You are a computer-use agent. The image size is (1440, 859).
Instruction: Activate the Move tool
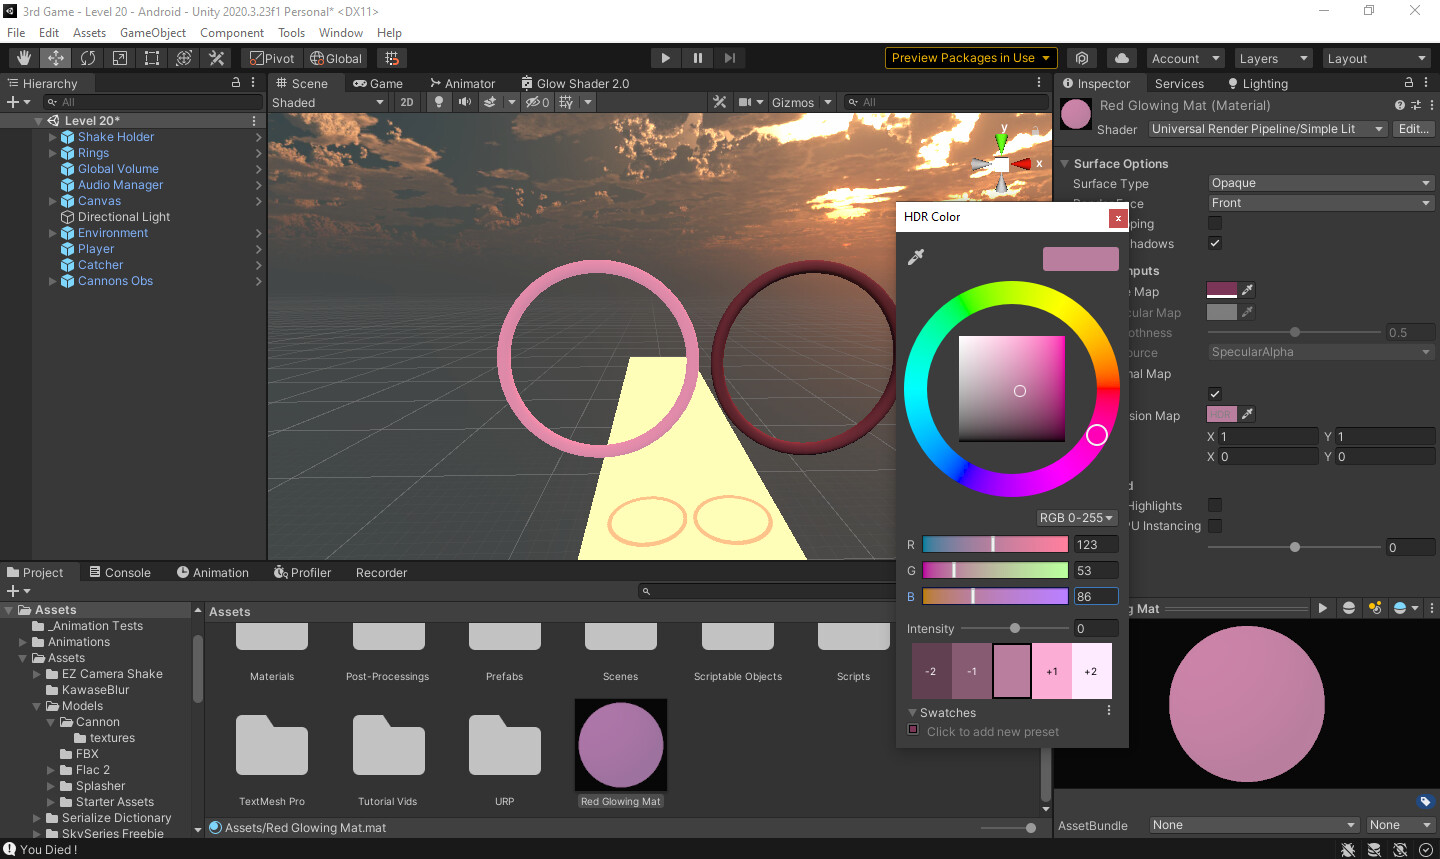point(55,57)
